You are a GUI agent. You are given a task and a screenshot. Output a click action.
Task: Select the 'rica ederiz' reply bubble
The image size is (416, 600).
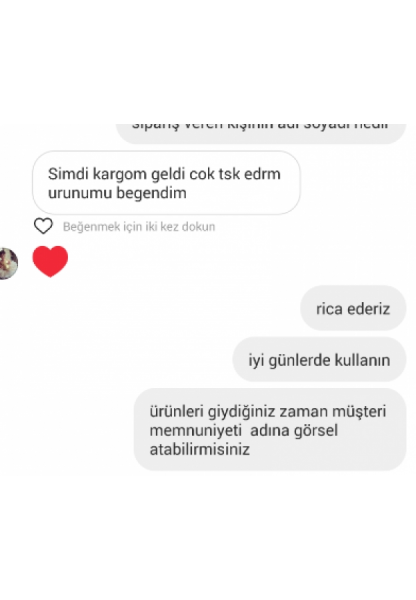[x=353, y=308]
